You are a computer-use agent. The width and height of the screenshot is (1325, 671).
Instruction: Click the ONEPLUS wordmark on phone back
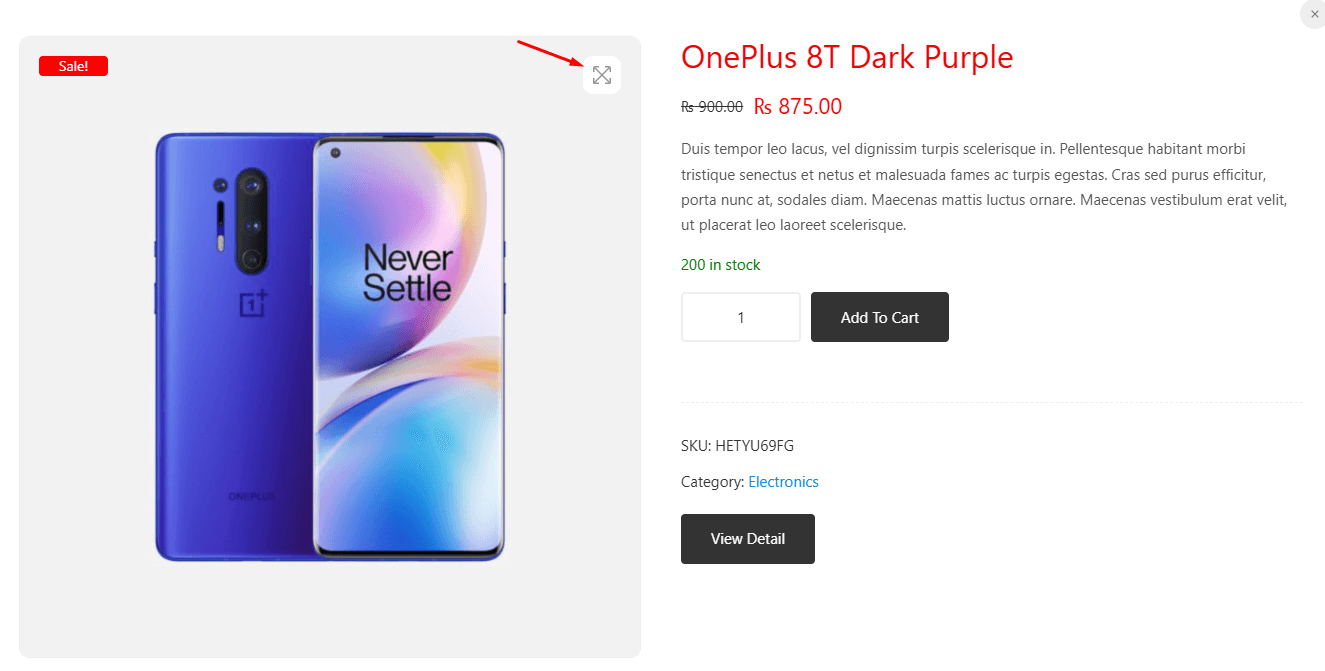click(x=251, y=496)
